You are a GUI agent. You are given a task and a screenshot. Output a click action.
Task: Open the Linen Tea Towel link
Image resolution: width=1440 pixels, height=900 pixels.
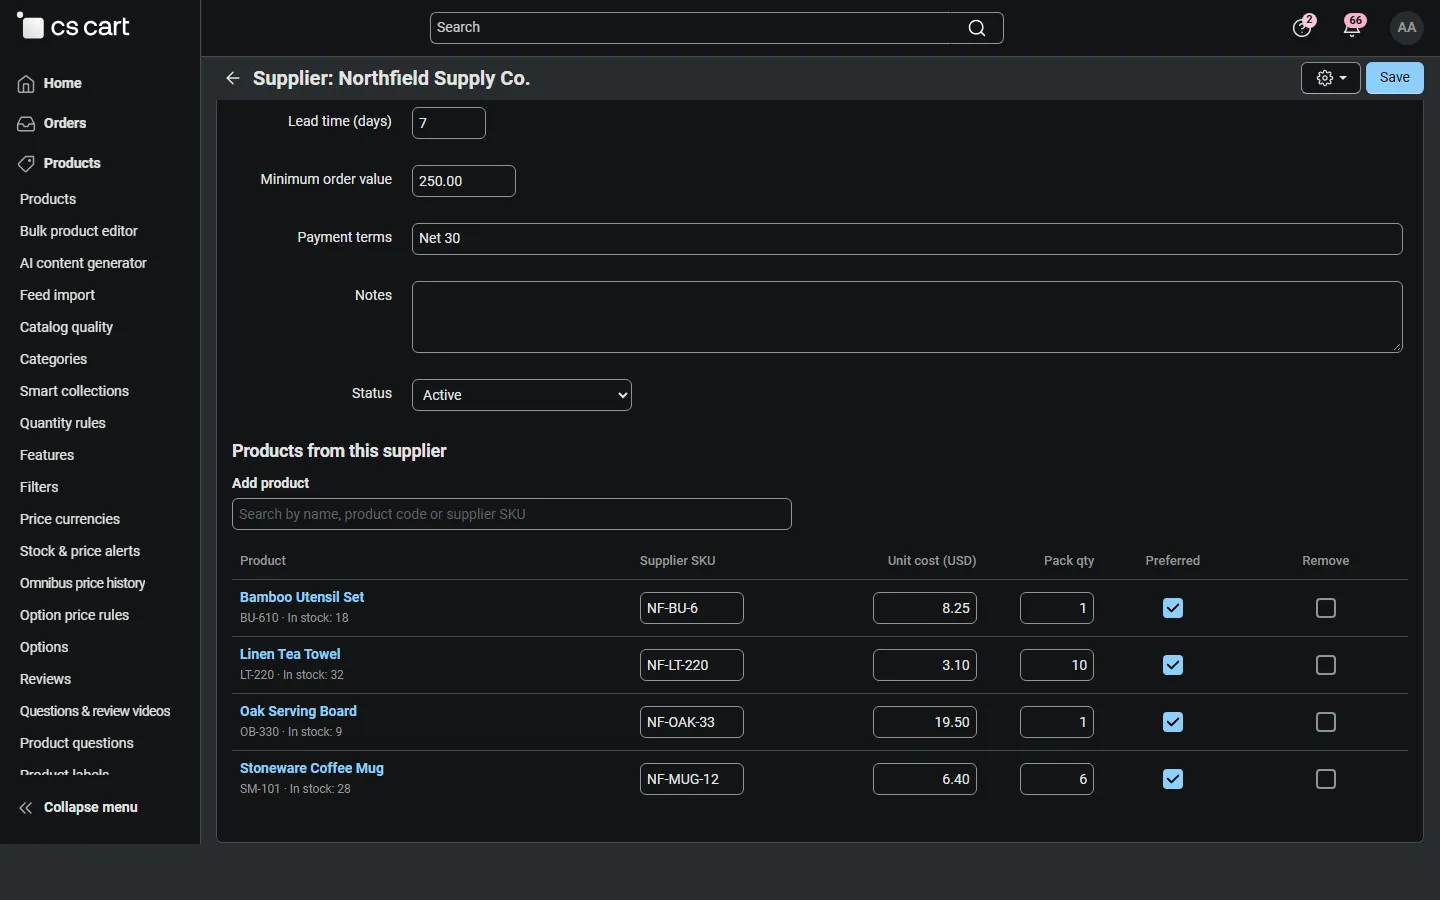pyautogui.click(x=290, y=654)
